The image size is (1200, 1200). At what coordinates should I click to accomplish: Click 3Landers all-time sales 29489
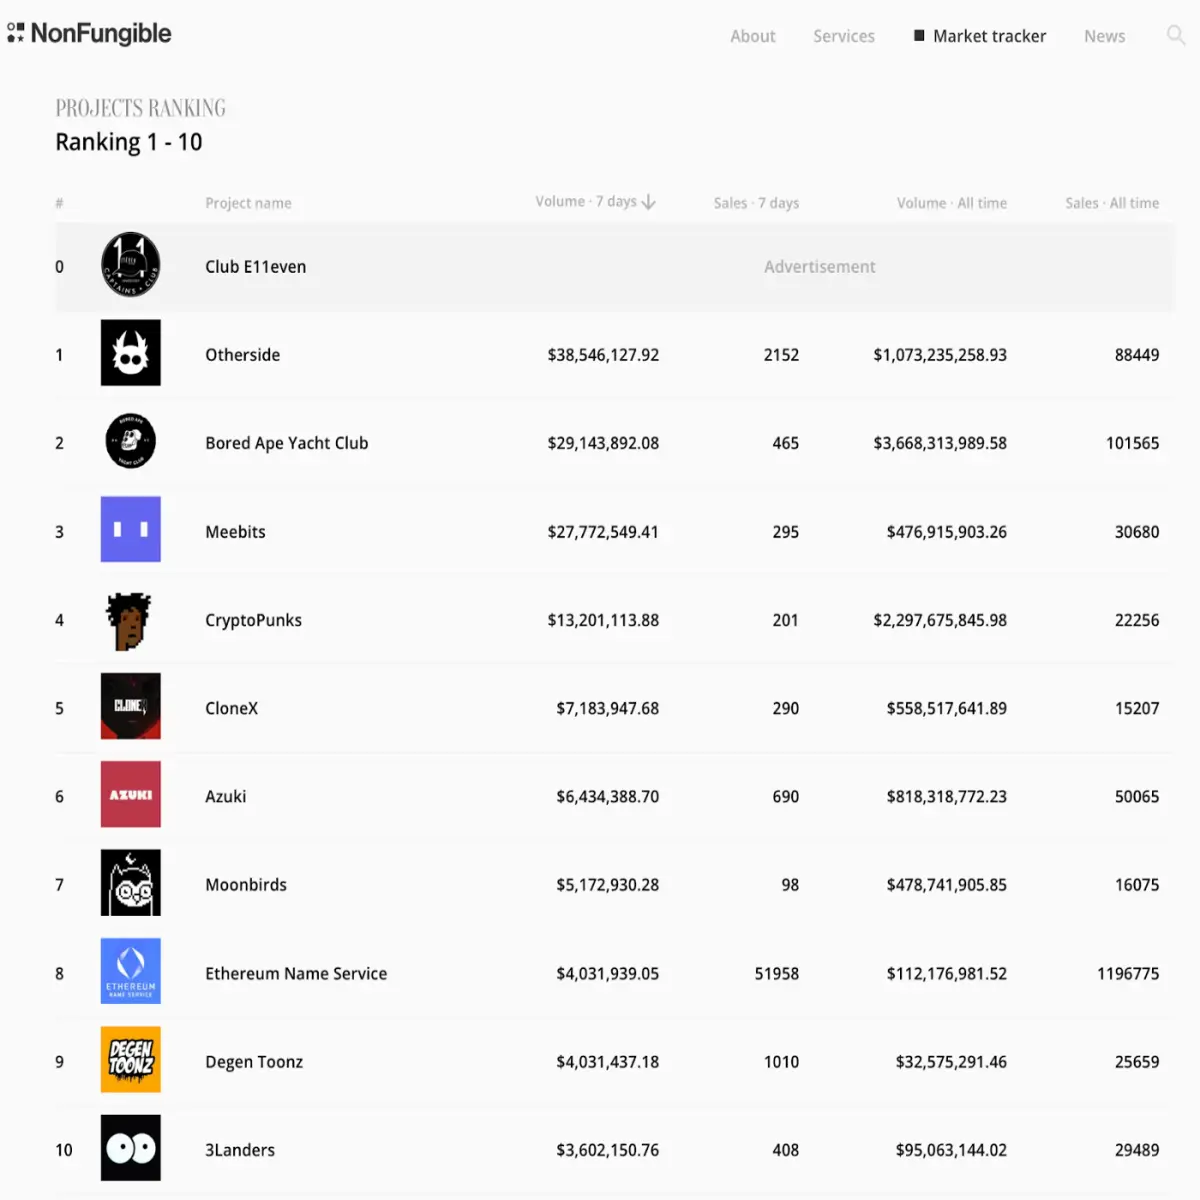tap(1137, 1150)
